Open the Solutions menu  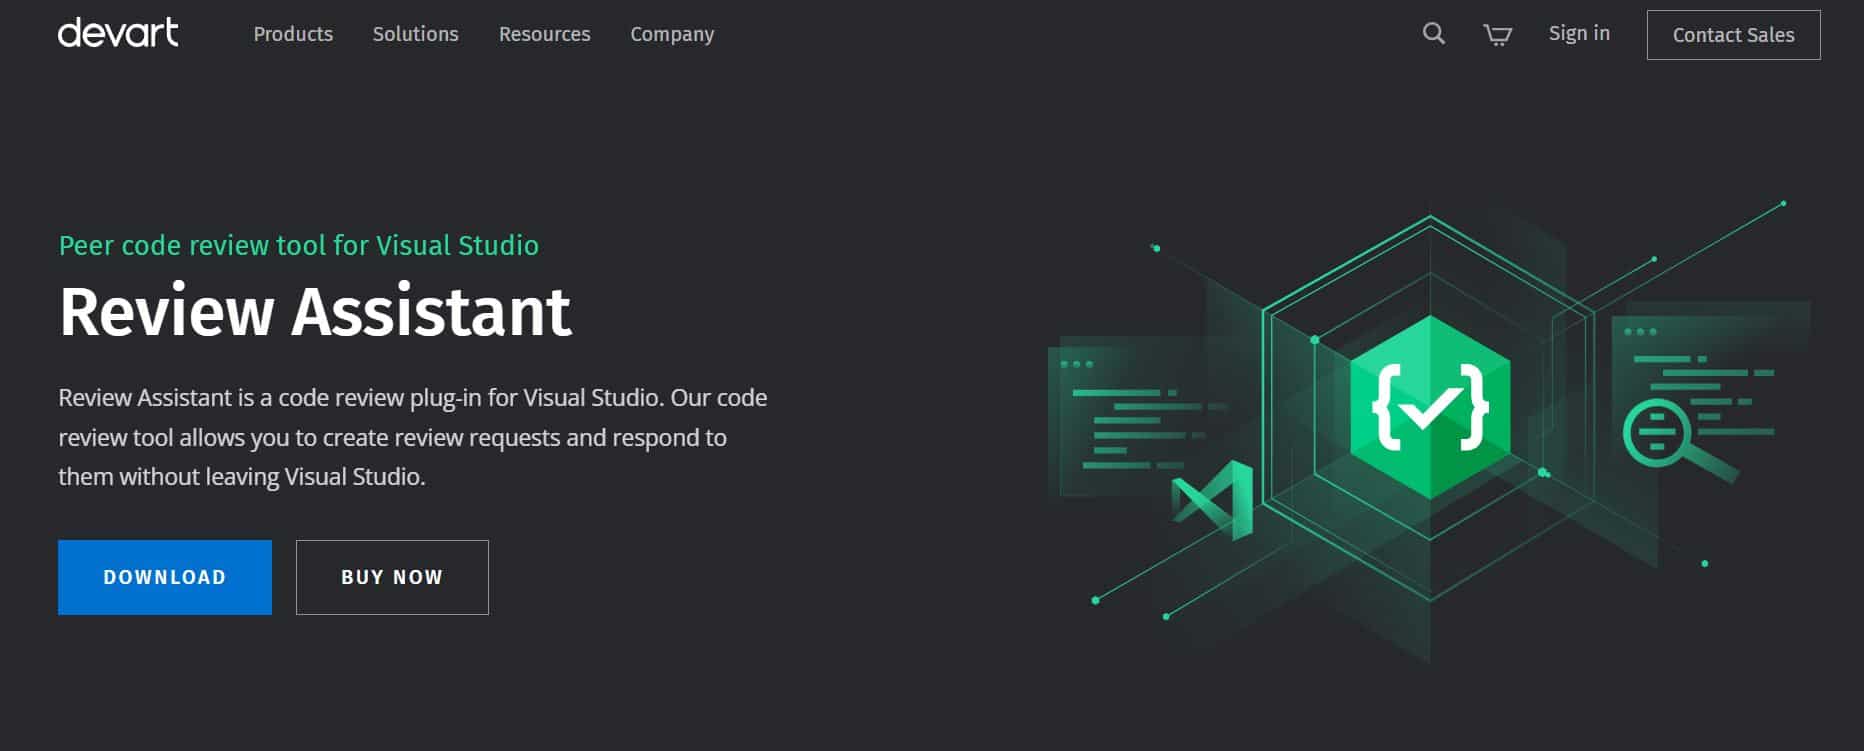point(415,34)
